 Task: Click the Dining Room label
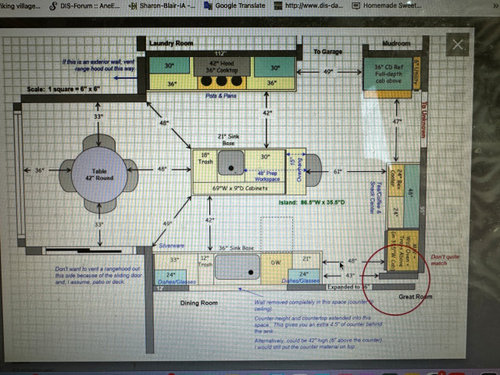point(199,303)
